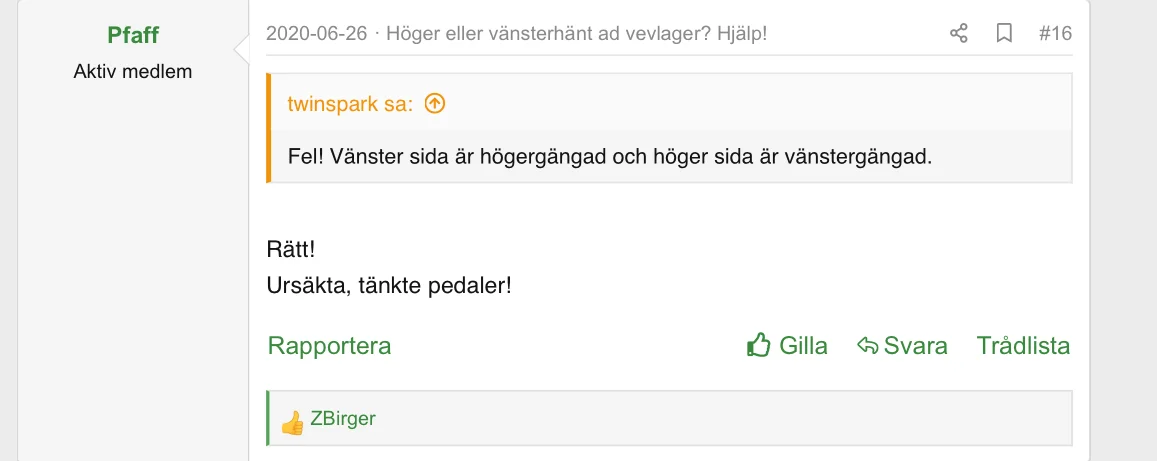Open Pfaff's user profile
The height and width of the screenshot is (461, 1157).
tap(133, 35)
